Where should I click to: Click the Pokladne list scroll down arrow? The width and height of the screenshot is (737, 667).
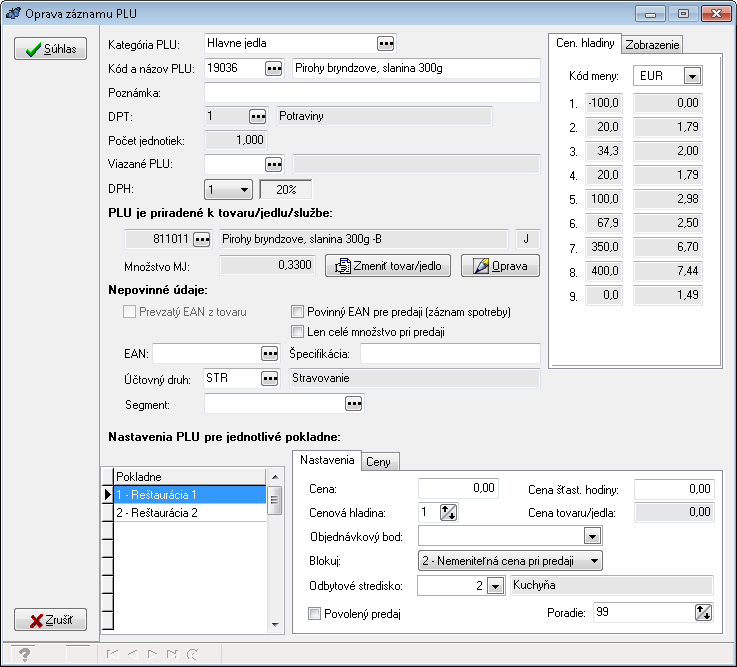pyautogui.click(x=275, y=625)
